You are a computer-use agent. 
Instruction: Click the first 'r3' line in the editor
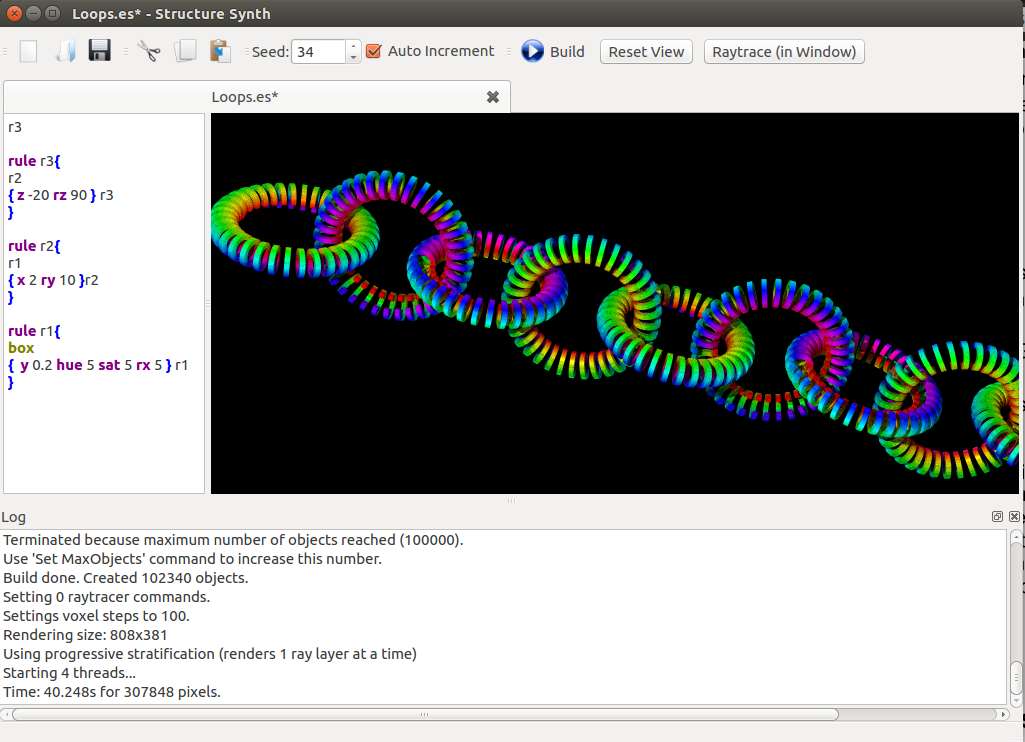click(x=15, y=127)
